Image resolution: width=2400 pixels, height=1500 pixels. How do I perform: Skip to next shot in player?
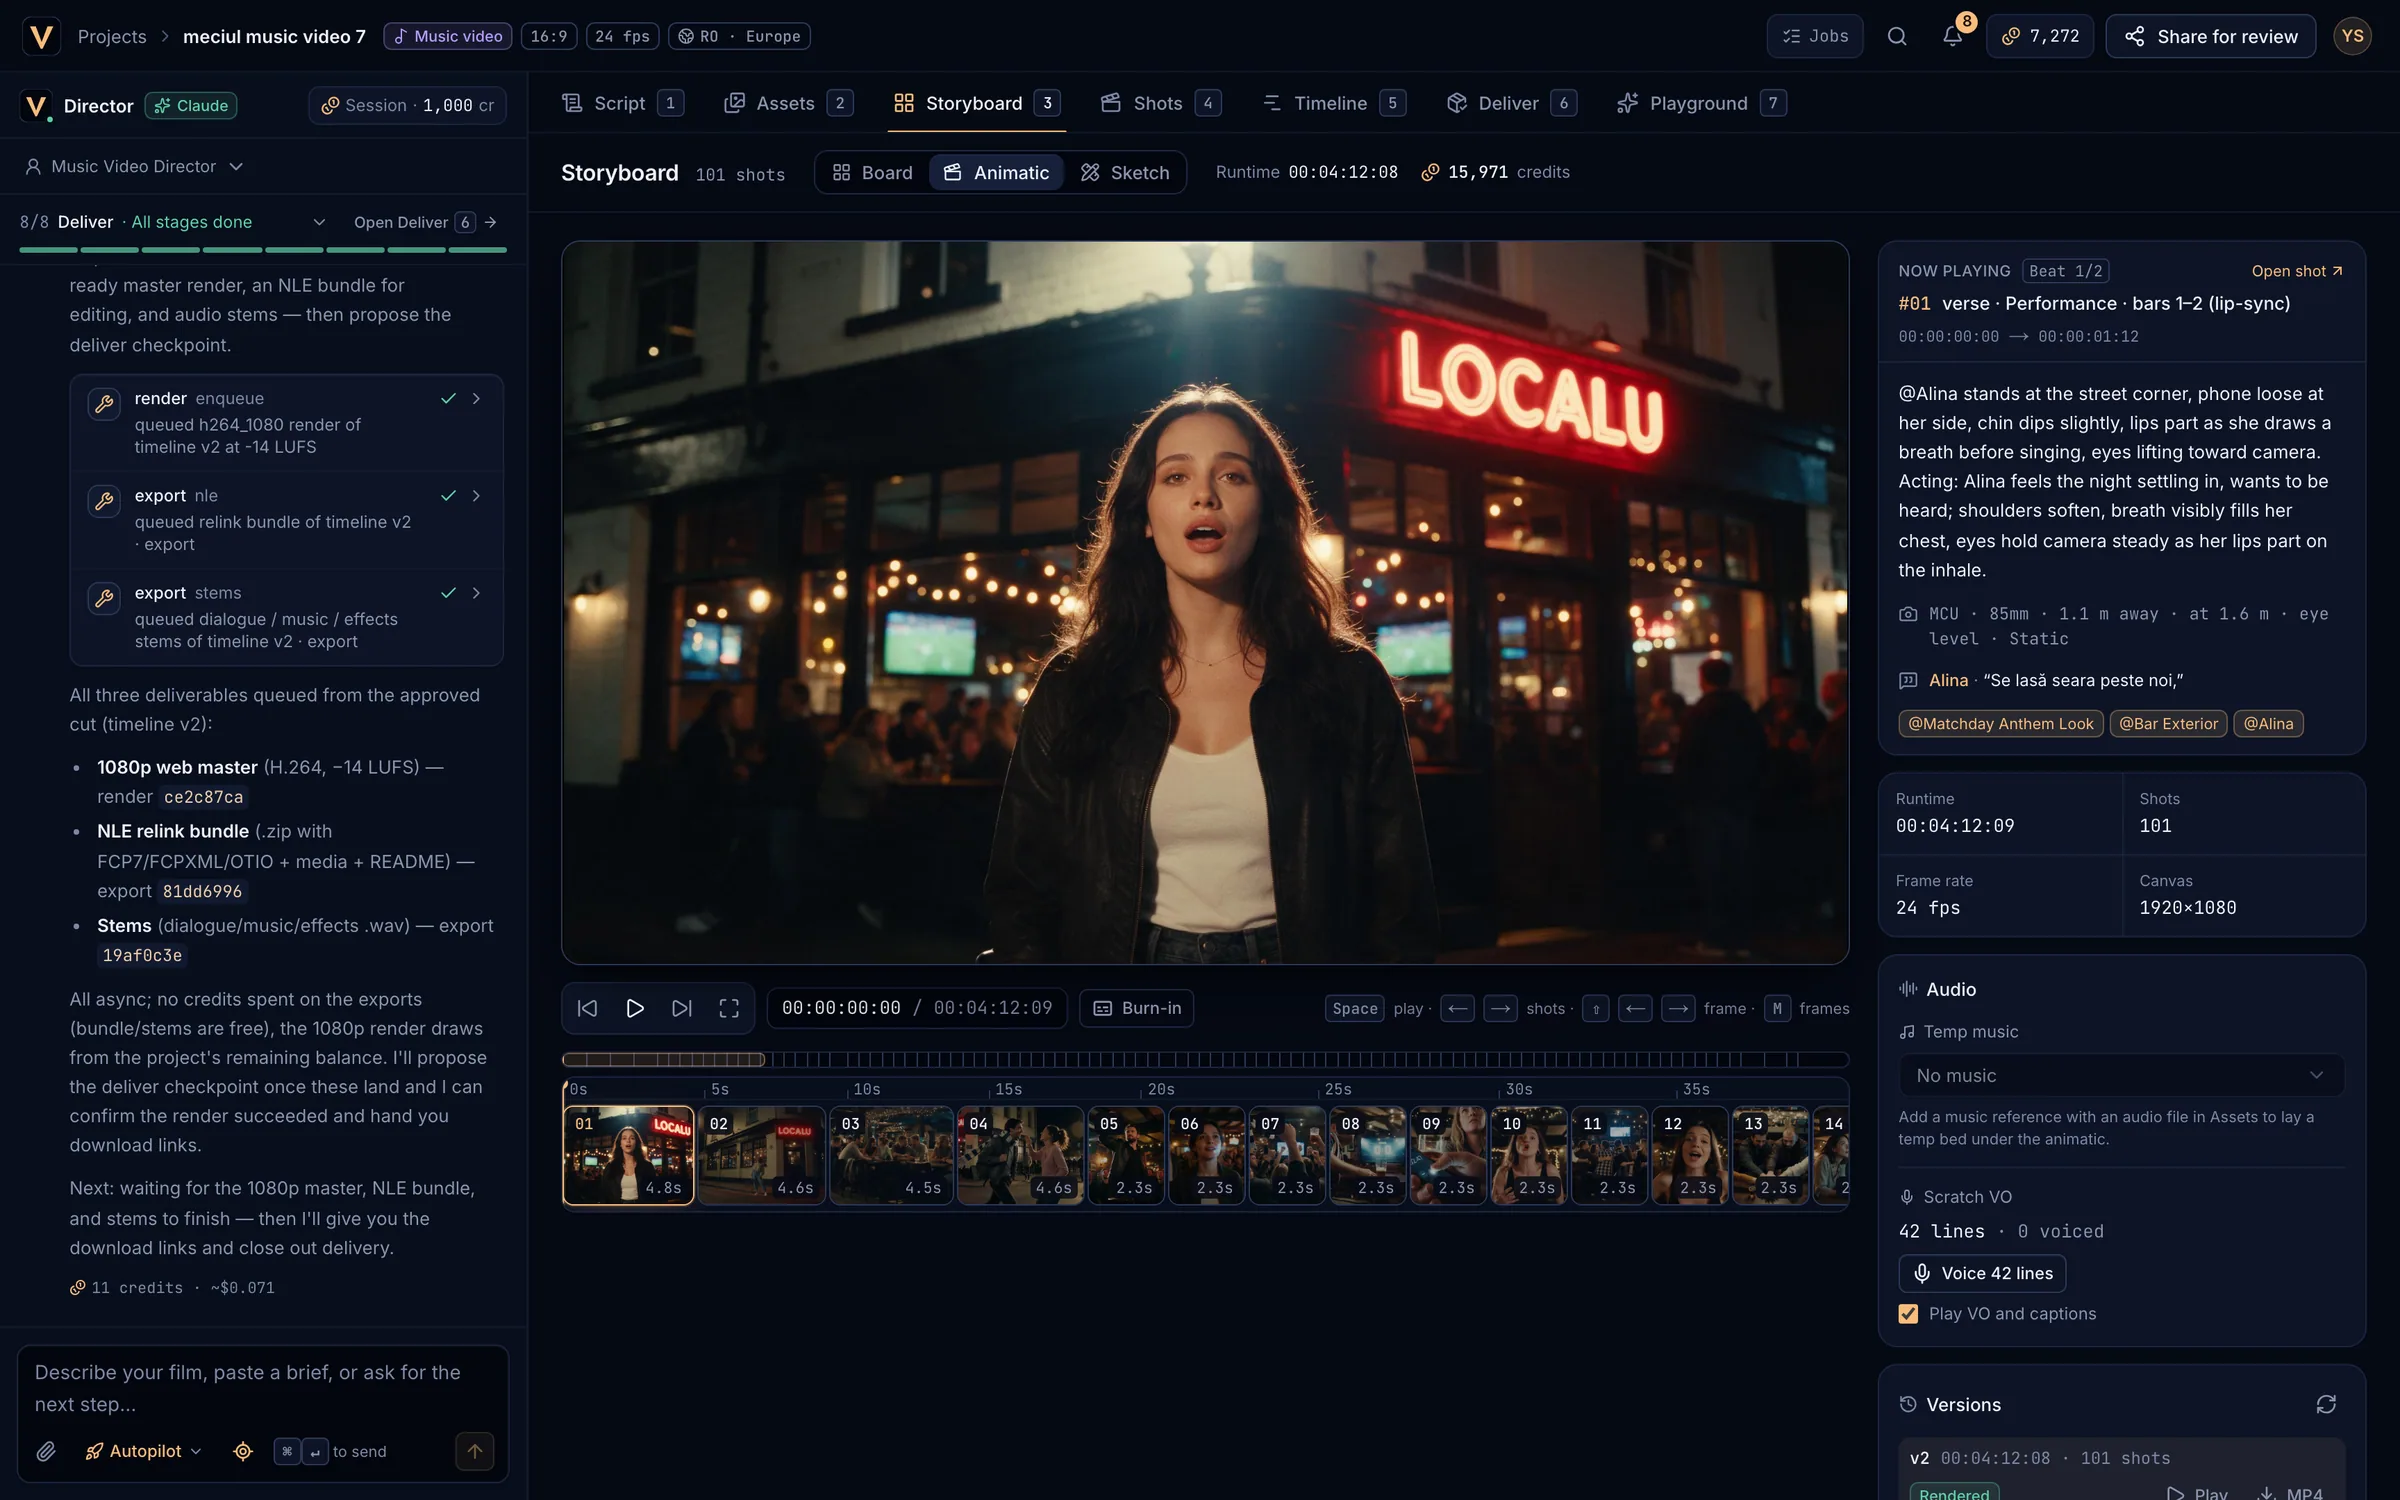coord(682,1008)
